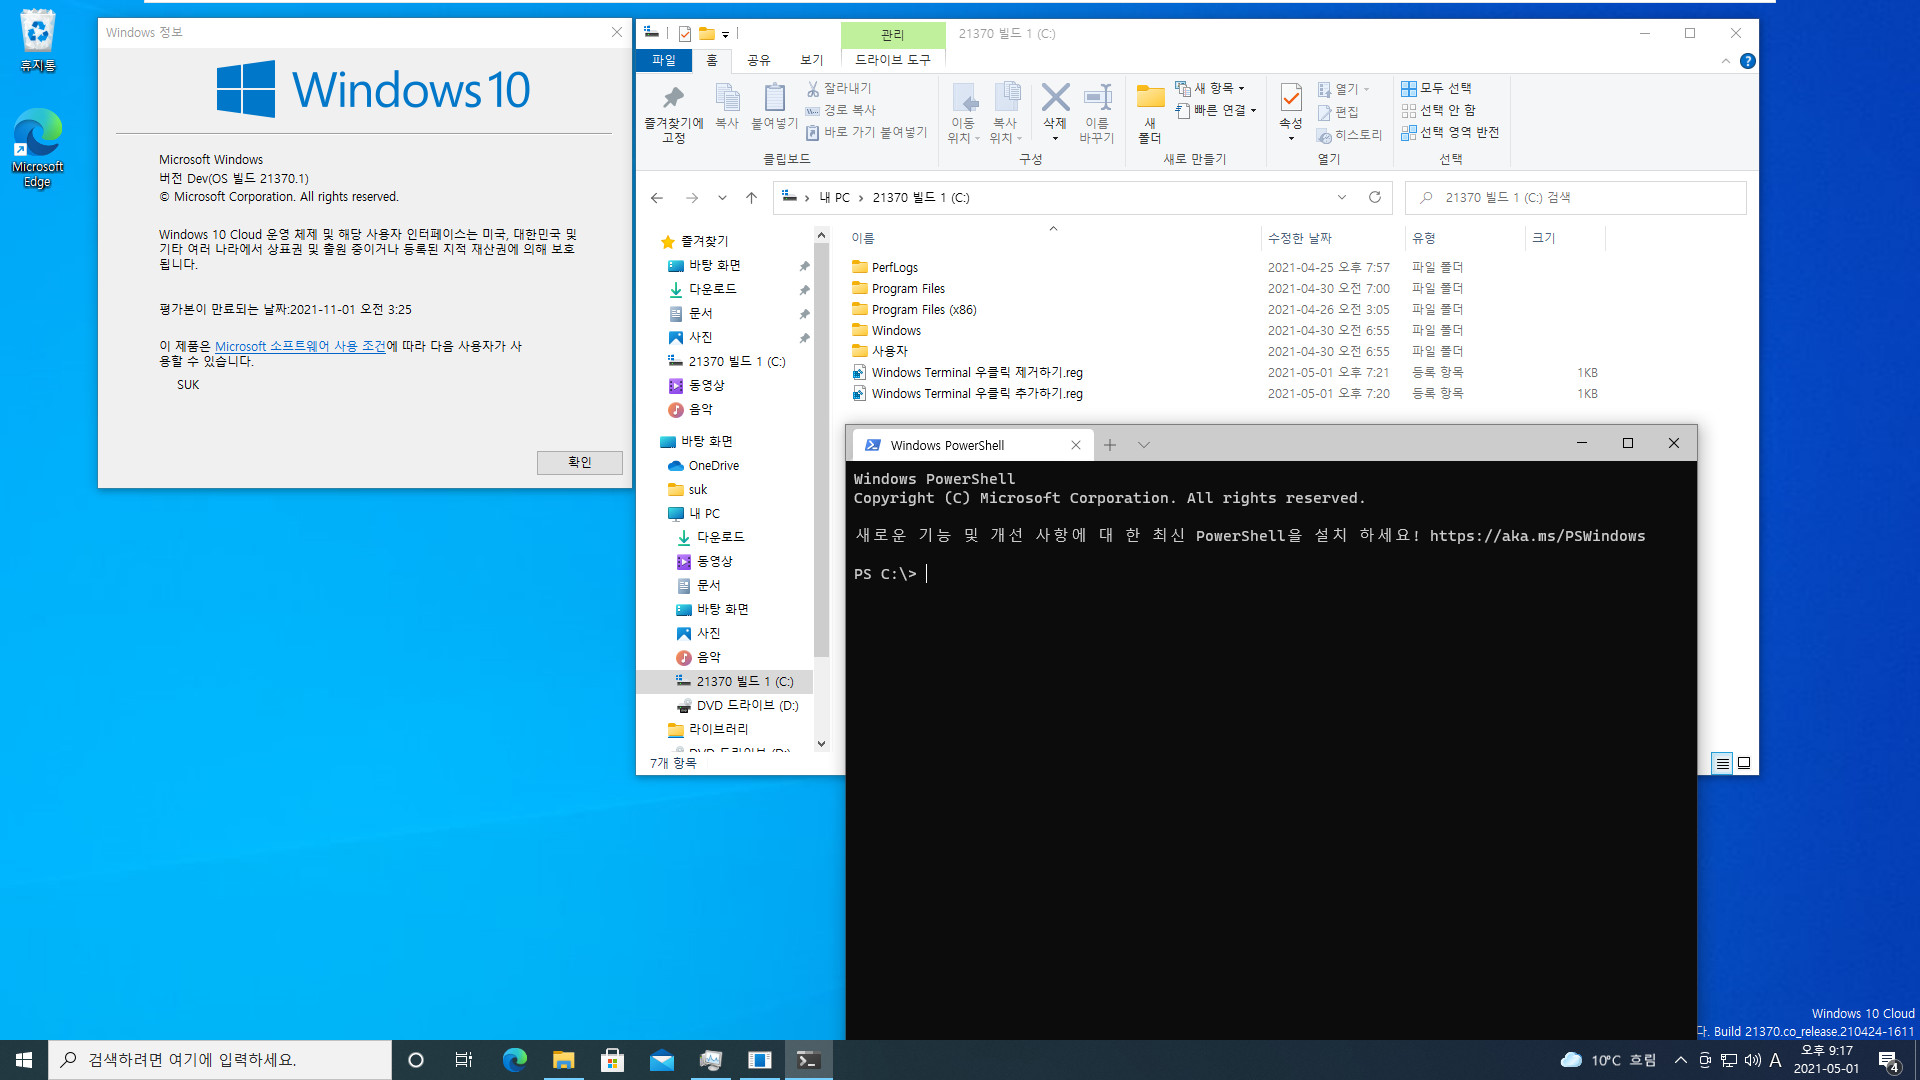Click the Date modified (수정한 날짜) column header

(x=1332, y=238)
